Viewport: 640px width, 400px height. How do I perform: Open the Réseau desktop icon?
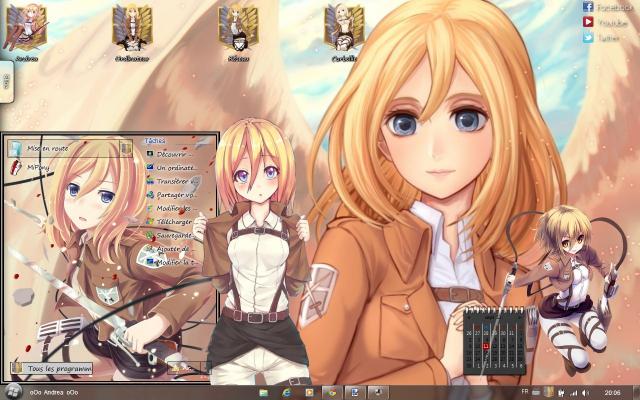(x=238, y=28)
